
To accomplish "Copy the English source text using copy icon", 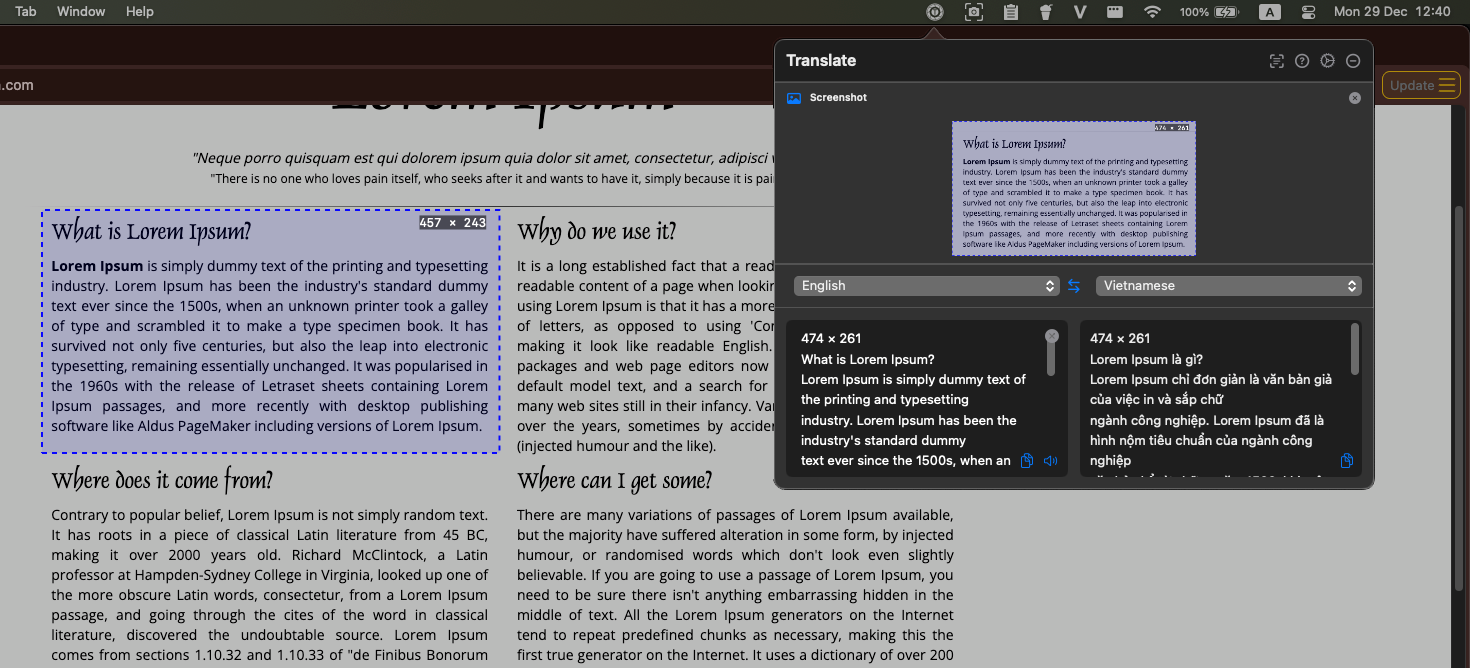I will 1027,460.
